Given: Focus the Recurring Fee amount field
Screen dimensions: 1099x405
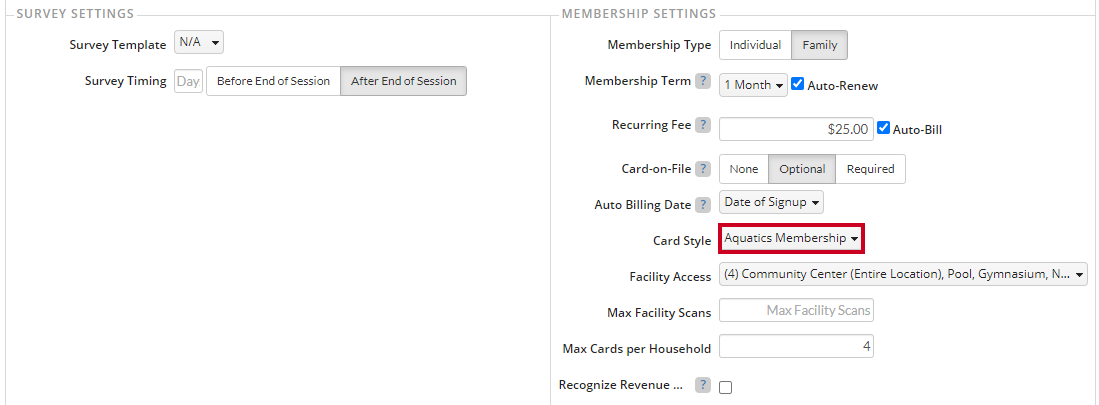Looking at the screenshot, I should pos(797,129).
